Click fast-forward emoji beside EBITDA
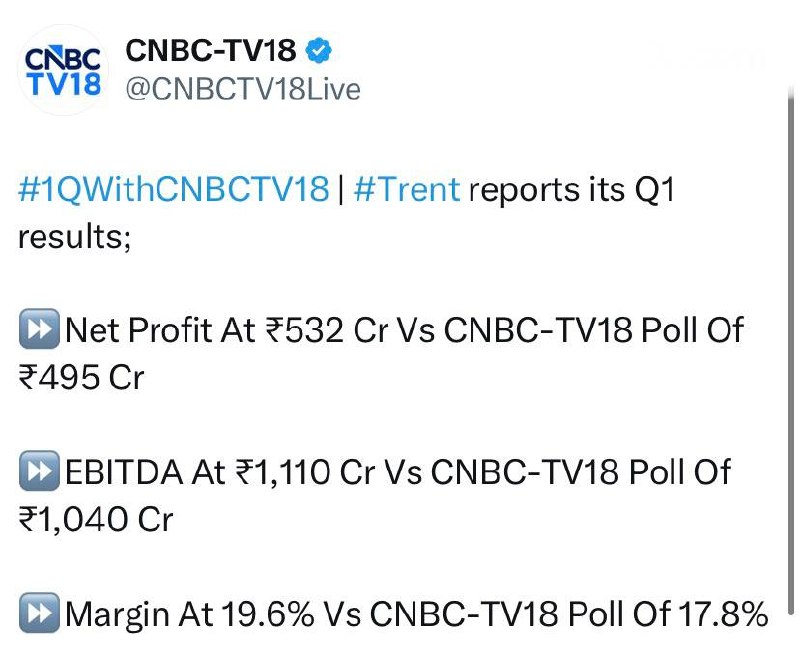 [39, 471]
